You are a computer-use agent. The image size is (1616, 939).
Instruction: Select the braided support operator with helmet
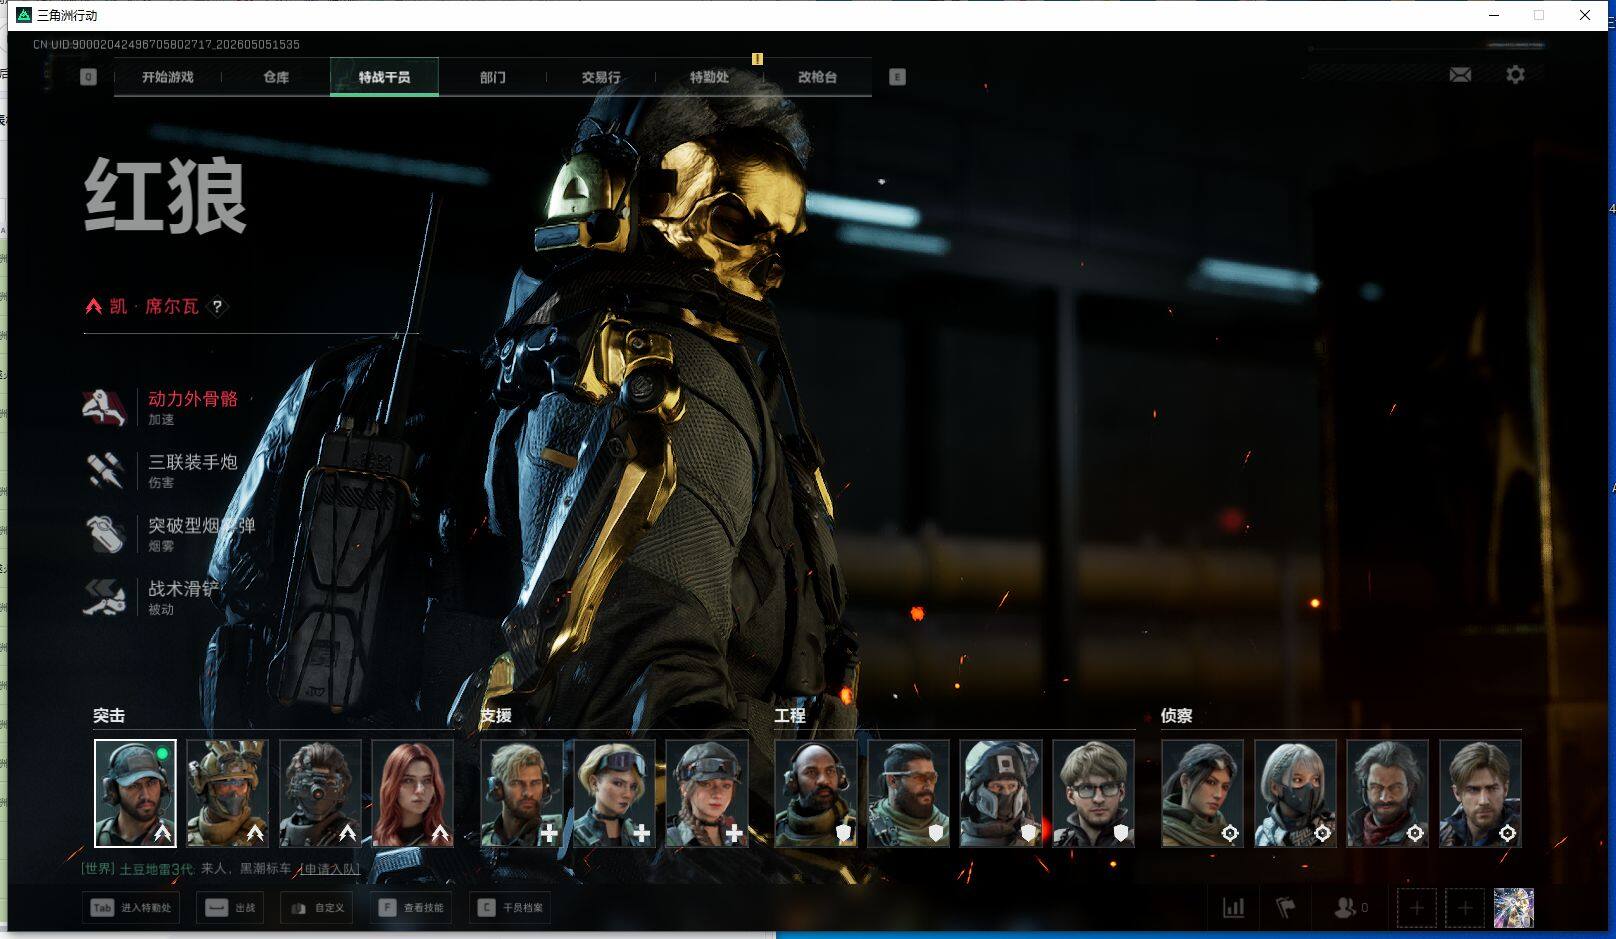[706, 793]
